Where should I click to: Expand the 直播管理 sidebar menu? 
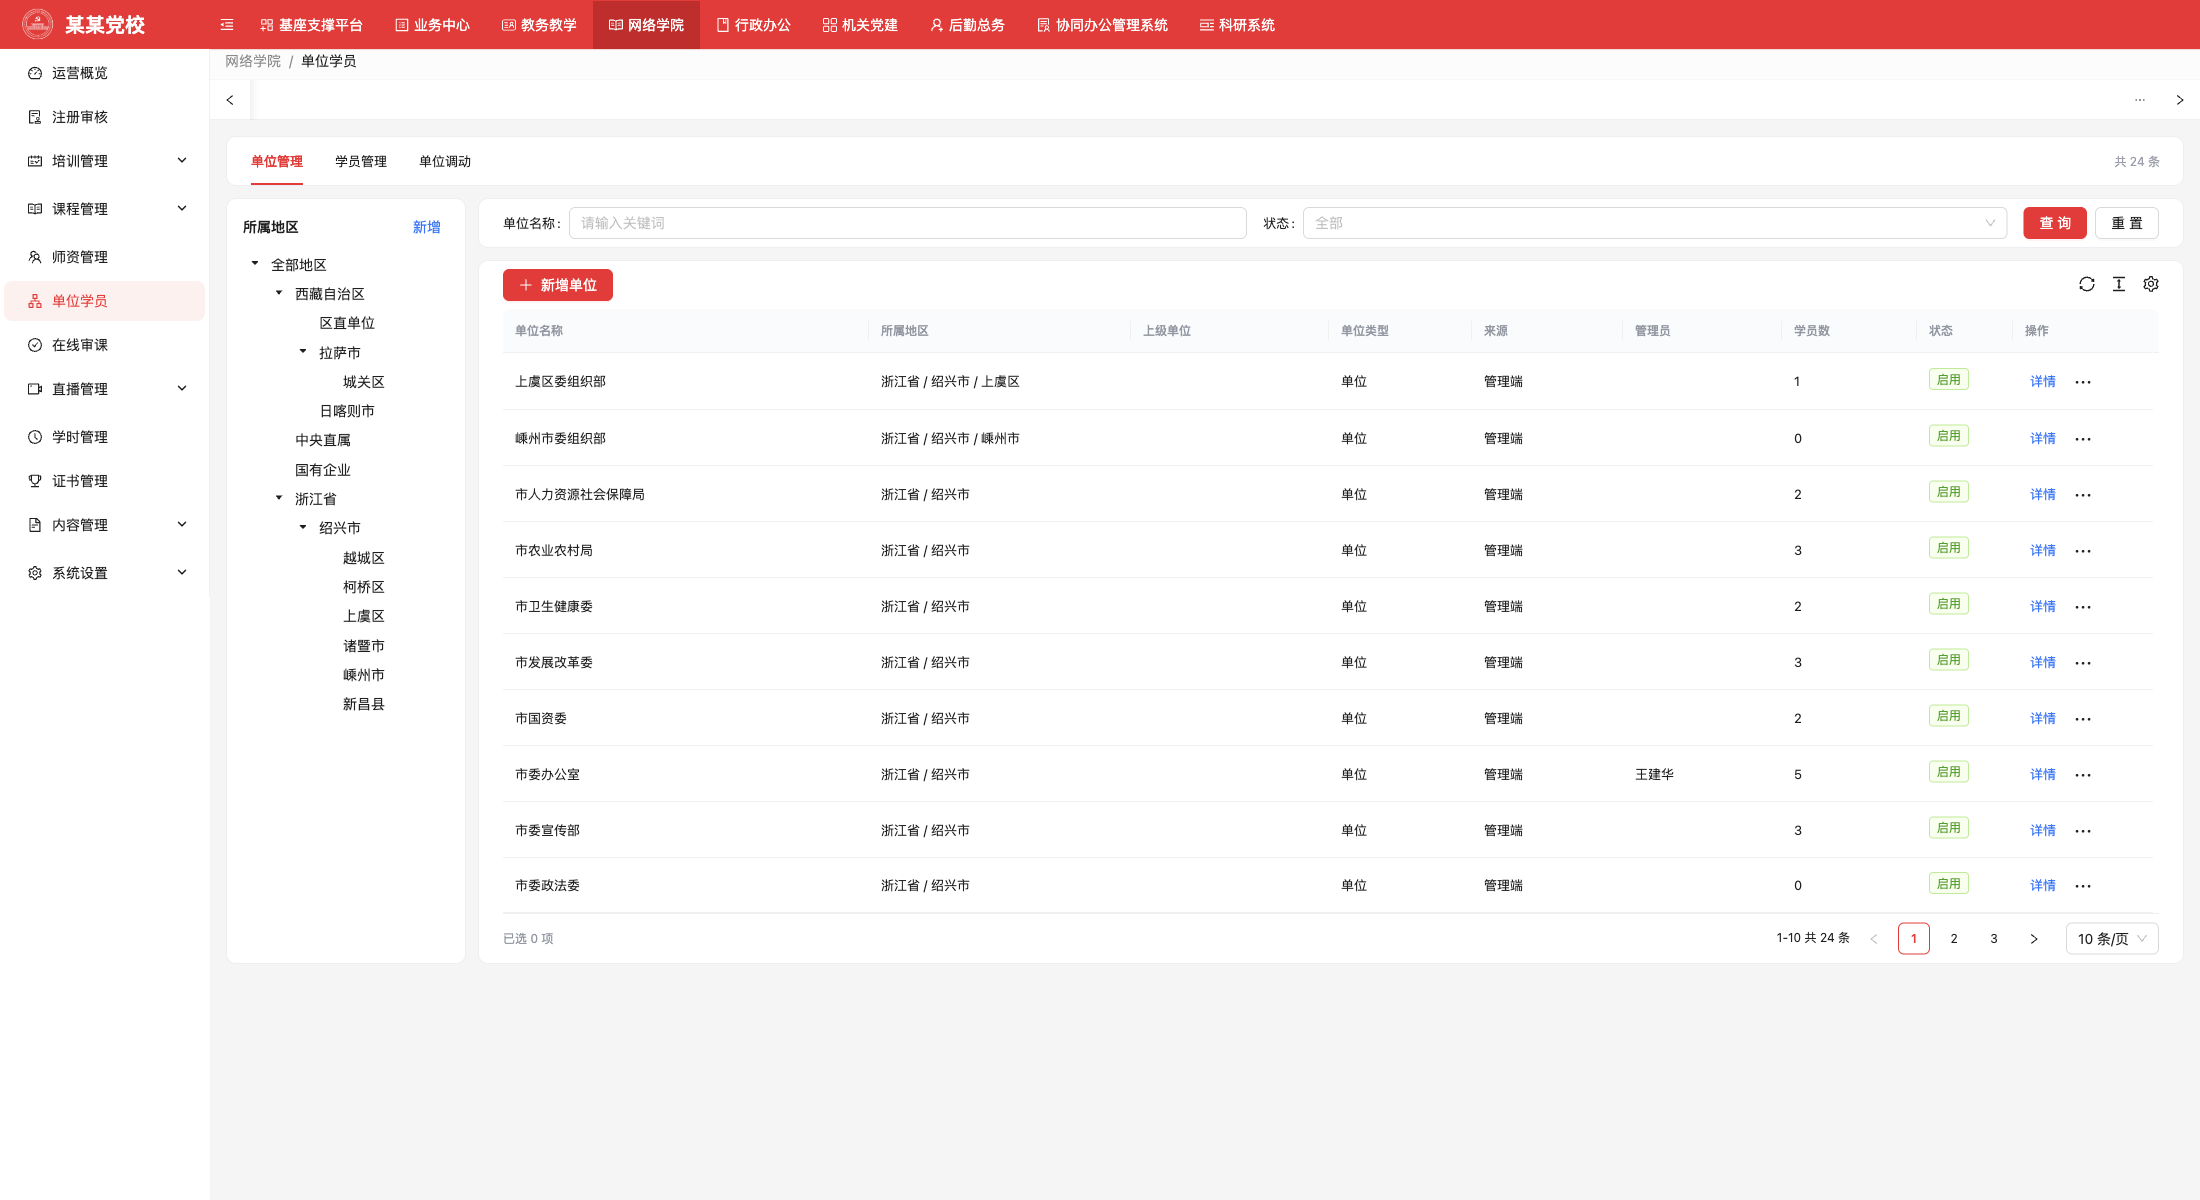click(x=104, y=389)
